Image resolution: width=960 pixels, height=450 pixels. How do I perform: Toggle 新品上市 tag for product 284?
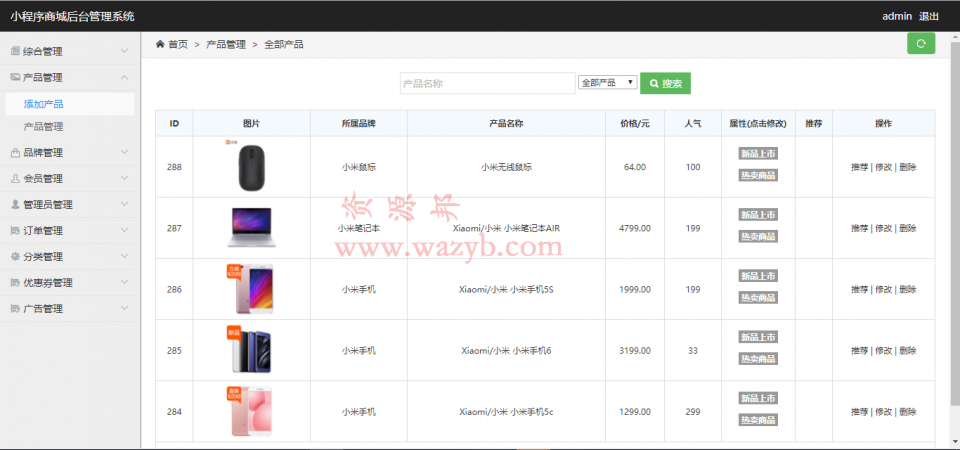coord(758,398)
